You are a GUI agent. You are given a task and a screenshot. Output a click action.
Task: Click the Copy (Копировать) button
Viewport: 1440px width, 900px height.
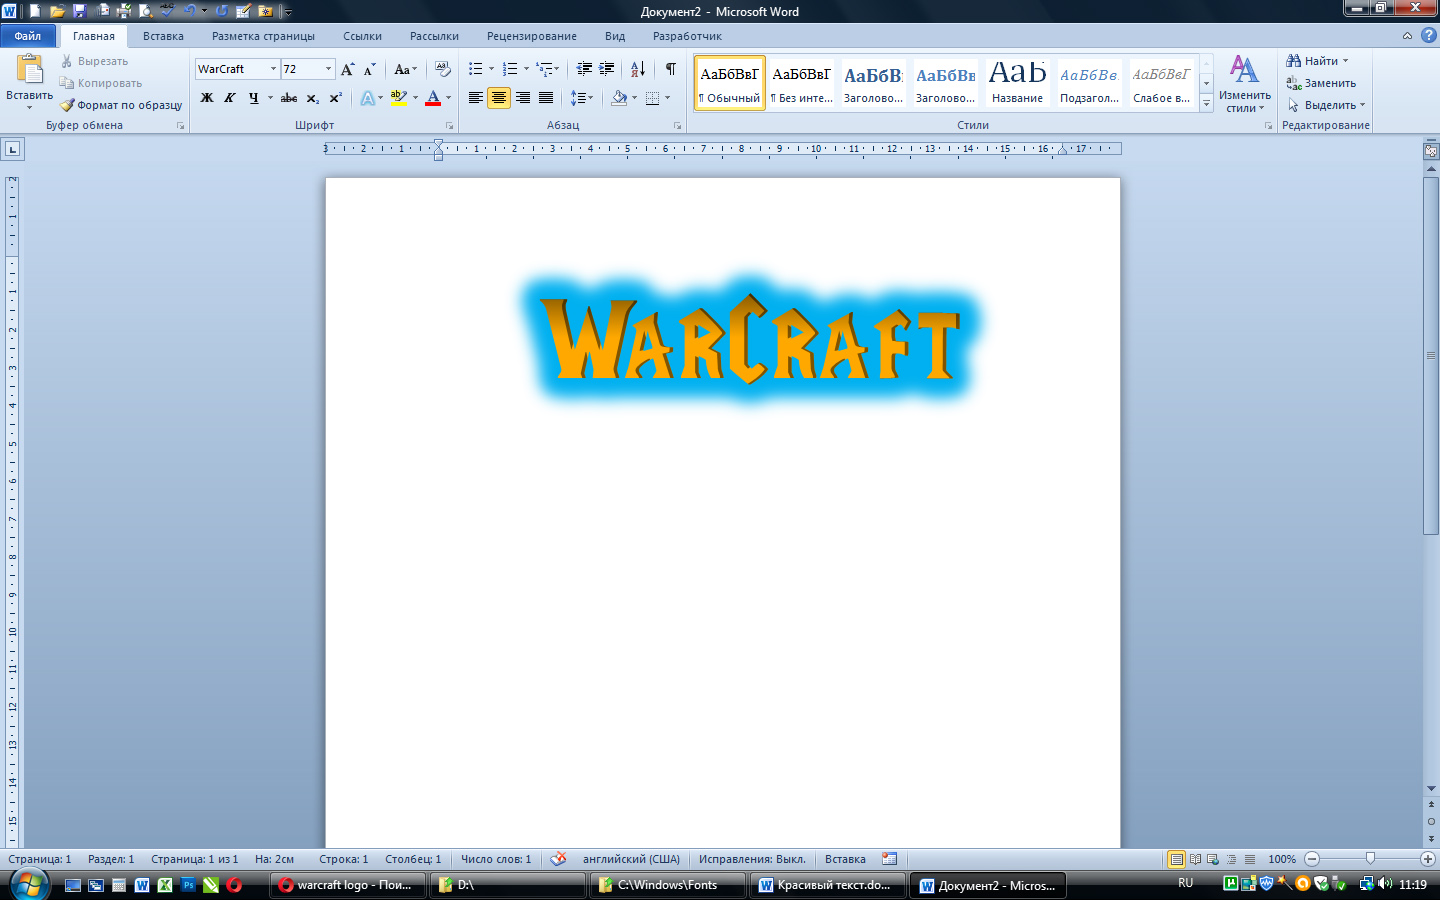pyautogui.click(x=101, y=83)
